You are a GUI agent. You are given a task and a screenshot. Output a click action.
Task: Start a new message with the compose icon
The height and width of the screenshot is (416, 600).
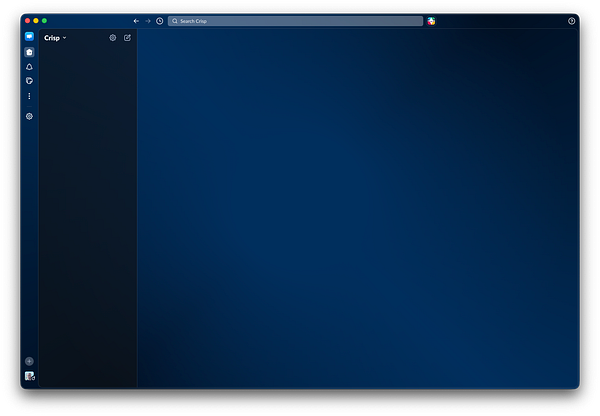[127, 38]
